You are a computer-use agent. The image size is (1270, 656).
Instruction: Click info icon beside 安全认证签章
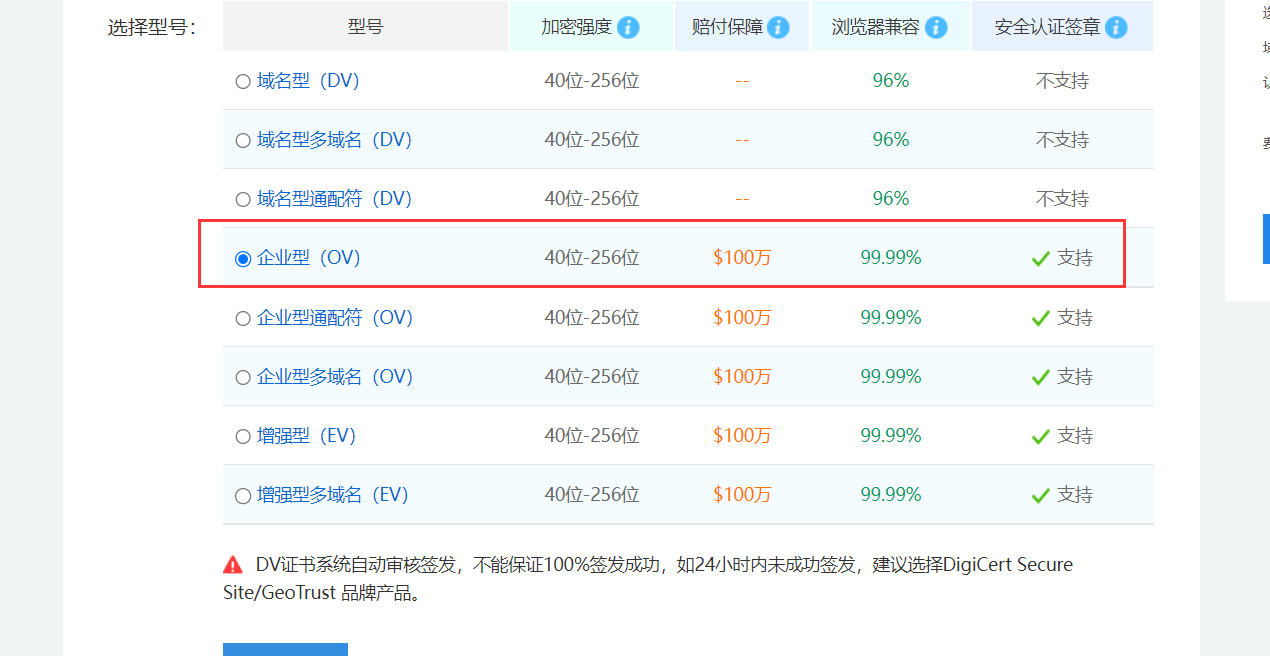(1116, 27)
